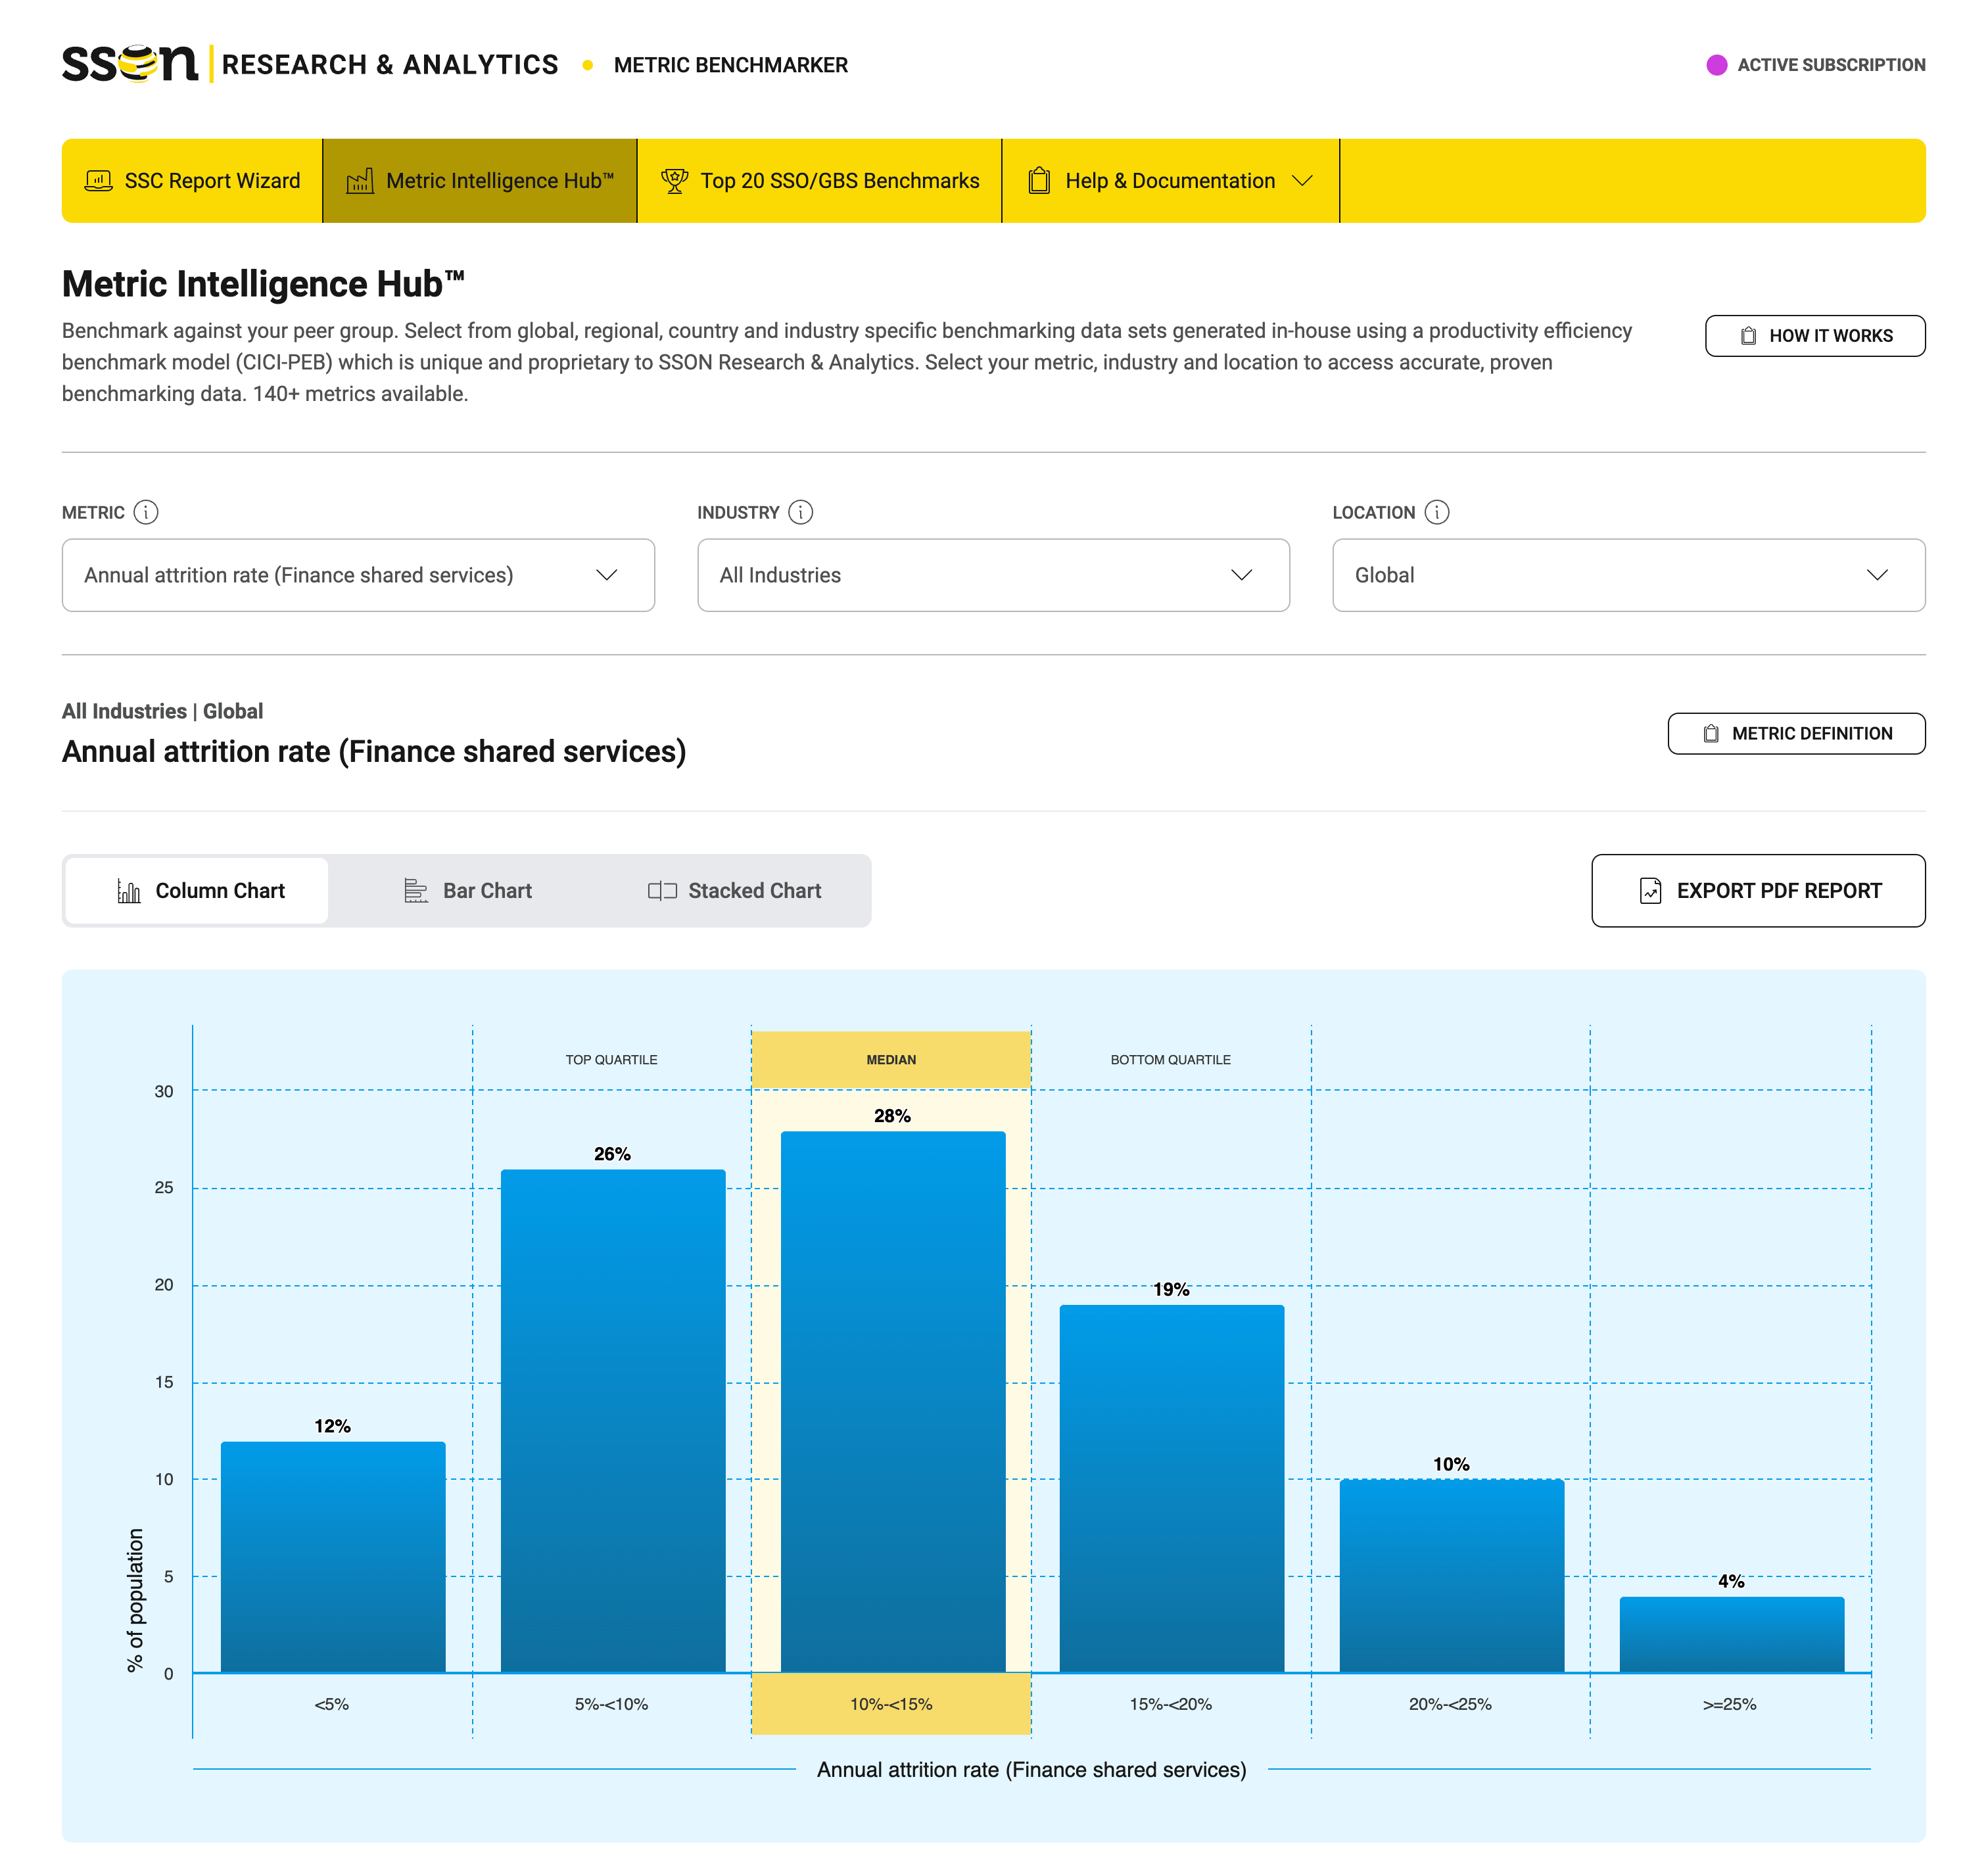Open the Metric Definition button
This screenshot has width=1988, height=1865.
1796,734
